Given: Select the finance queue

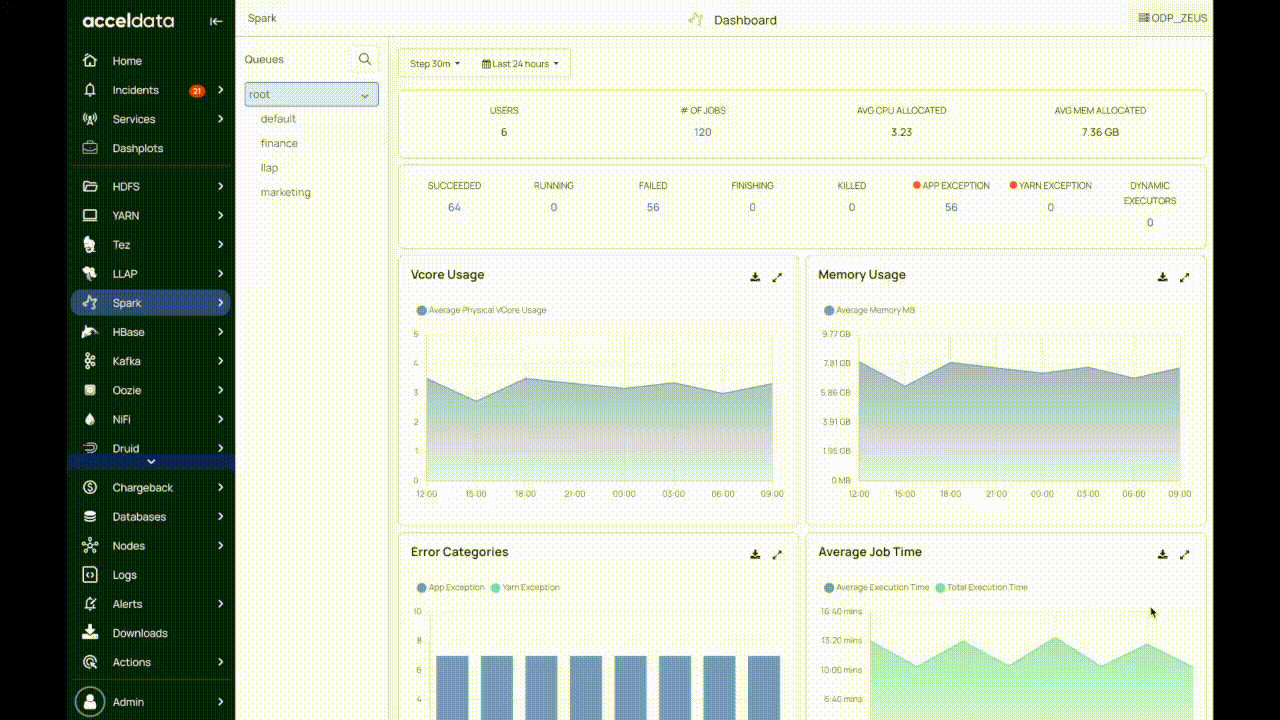Looking at the screenshot, I should pyautogui.click(x=279, y=143).
